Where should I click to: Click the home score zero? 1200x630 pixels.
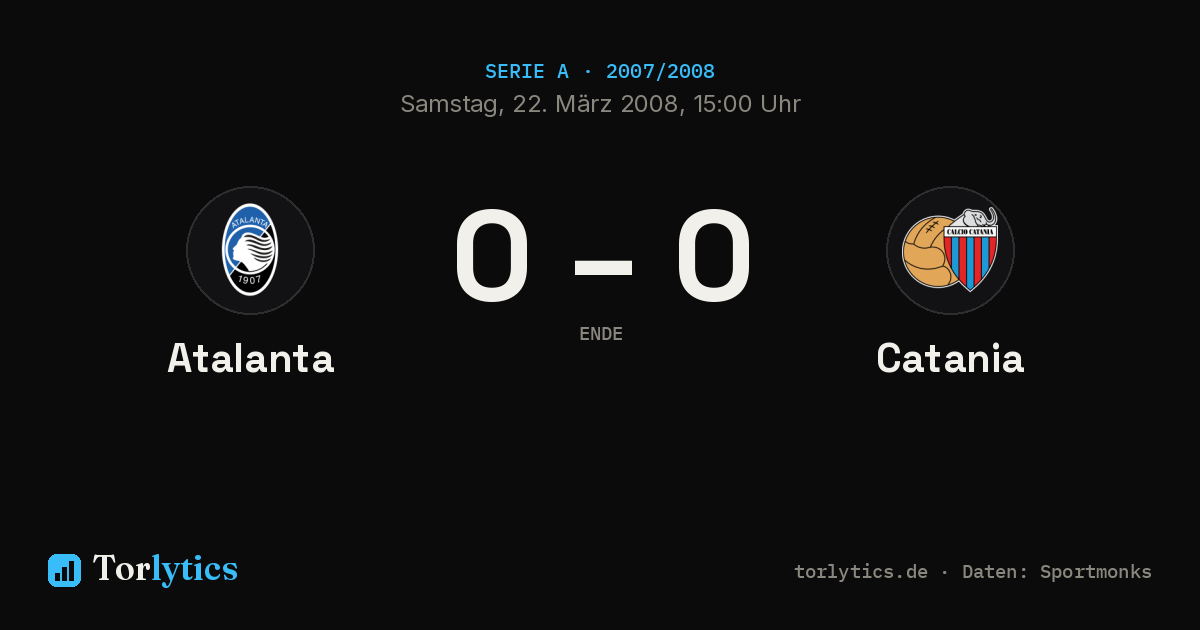tap(491, 256)
